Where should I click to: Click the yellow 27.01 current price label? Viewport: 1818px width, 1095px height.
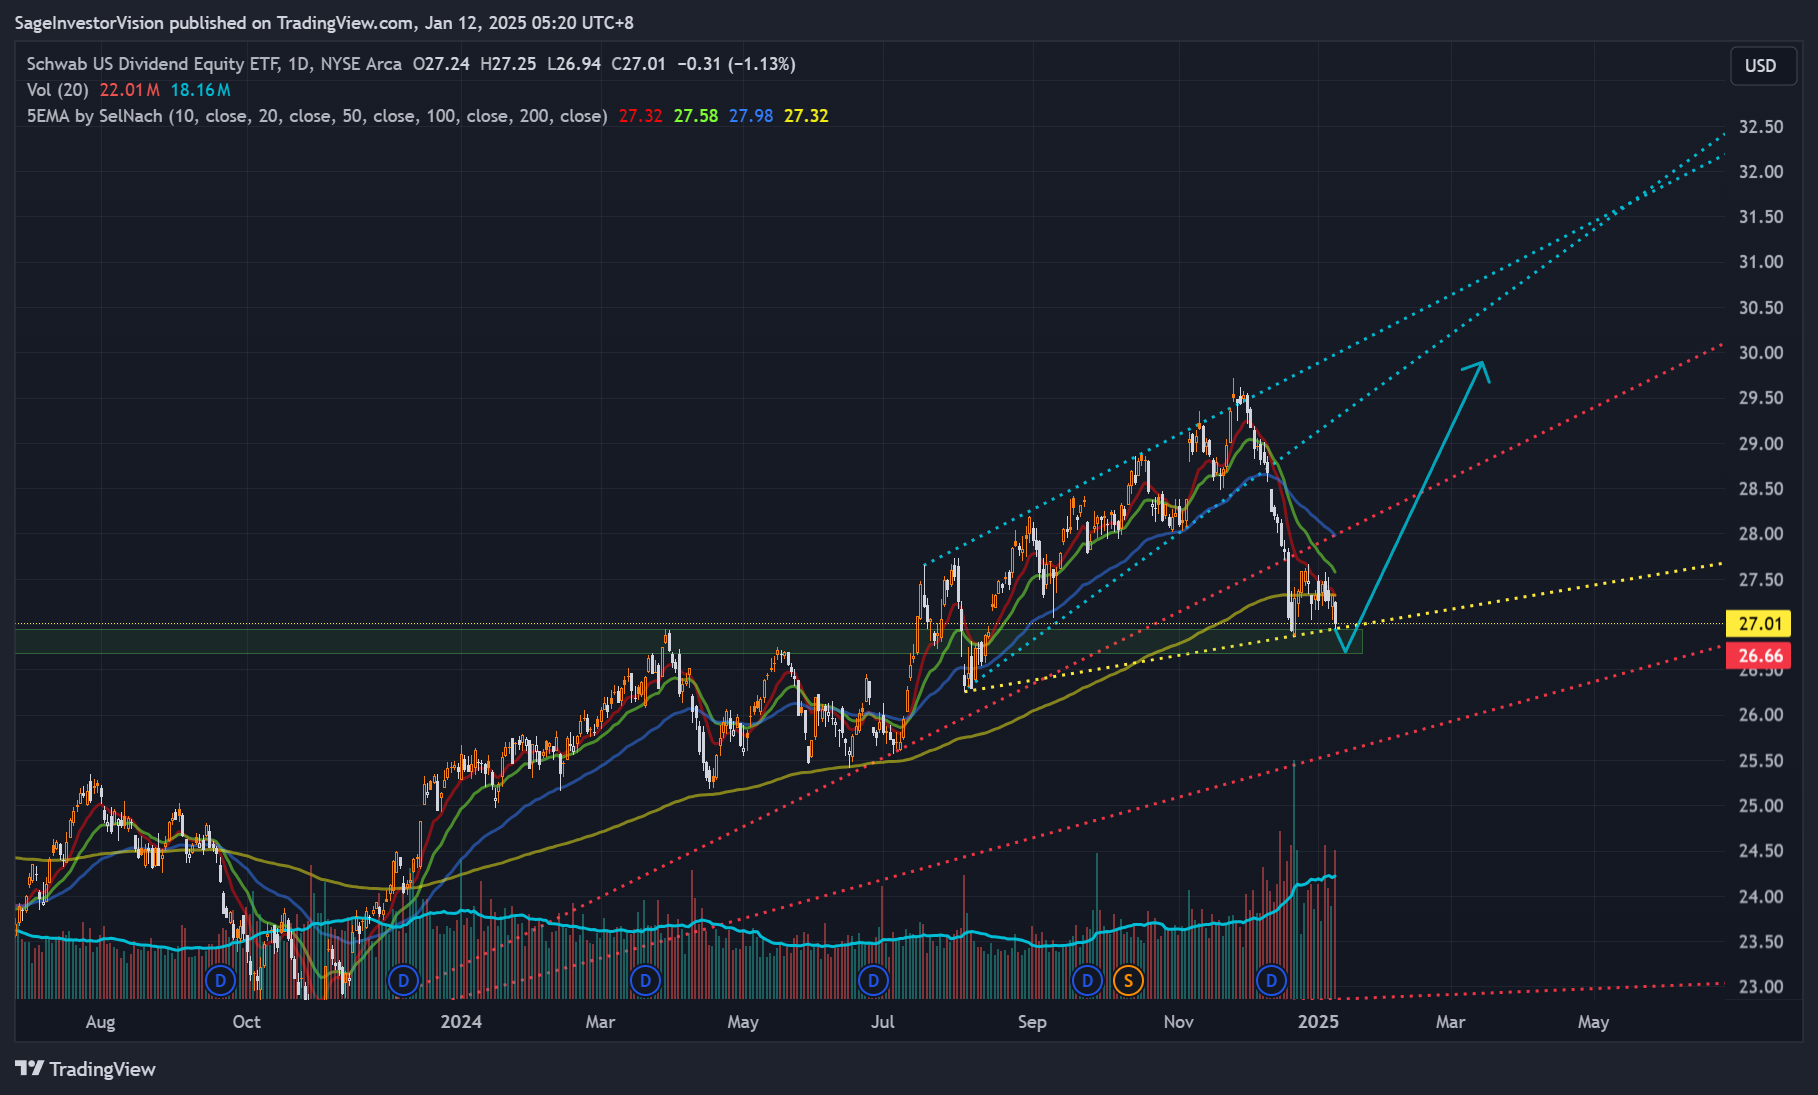coord(1759,624)
